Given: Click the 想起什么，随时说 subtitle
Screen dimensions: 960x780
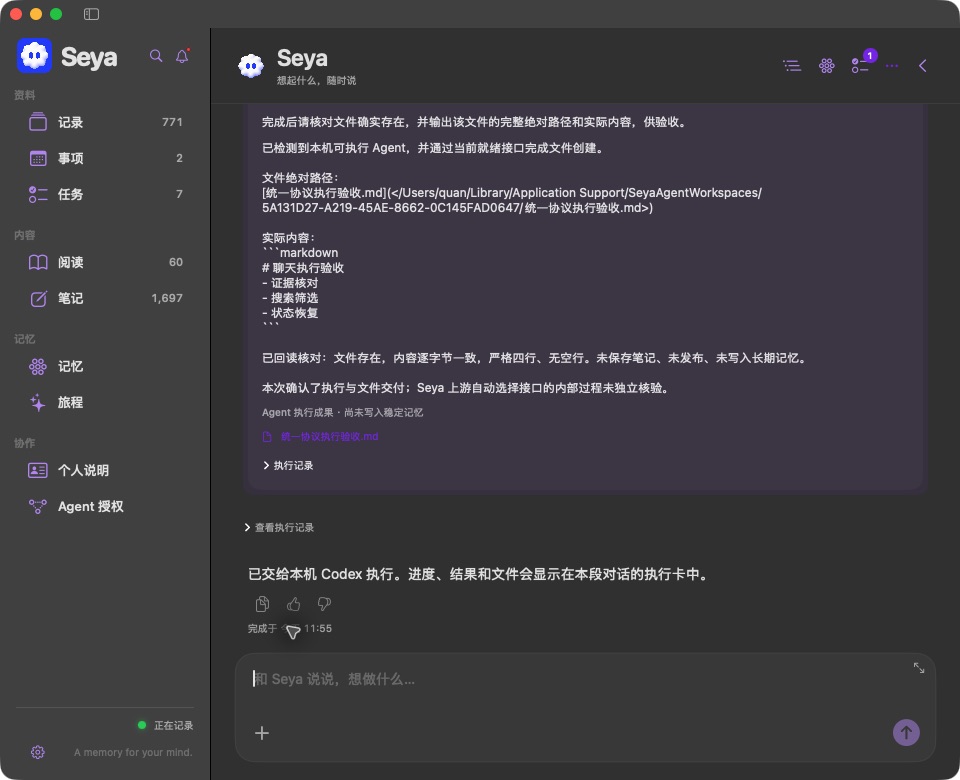Looking at the screenshot, I should pos(316,80).
